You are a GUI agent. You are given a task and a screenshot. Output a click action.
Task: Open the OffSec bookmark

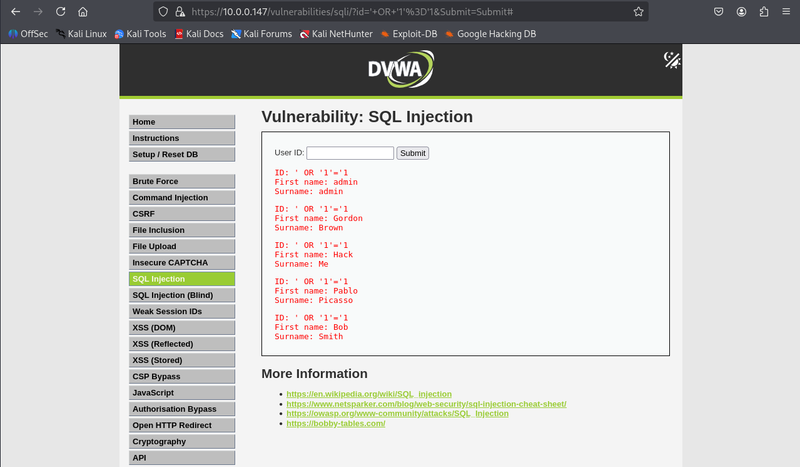pos(28,34)
